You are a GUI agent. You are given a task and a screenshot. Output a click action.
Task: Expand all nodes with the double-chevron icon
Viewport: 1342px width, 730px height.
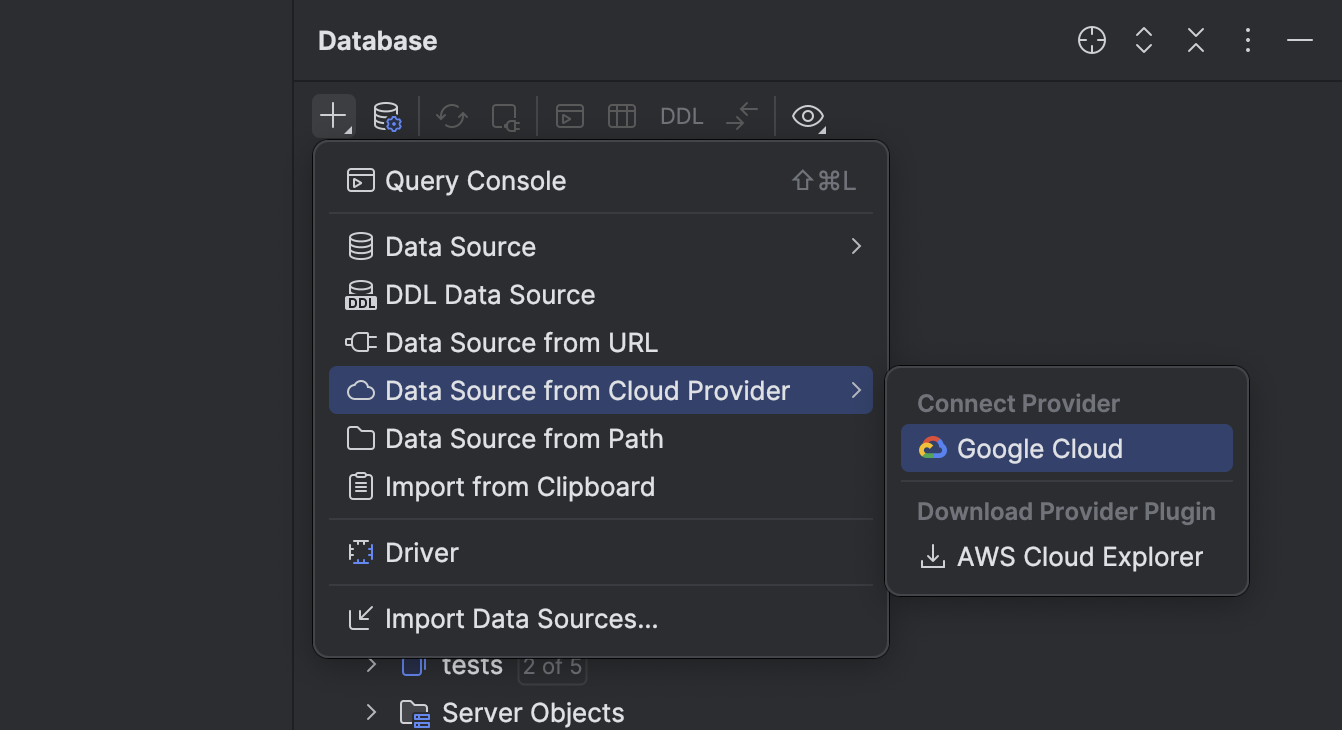[x=1143, y=40]
